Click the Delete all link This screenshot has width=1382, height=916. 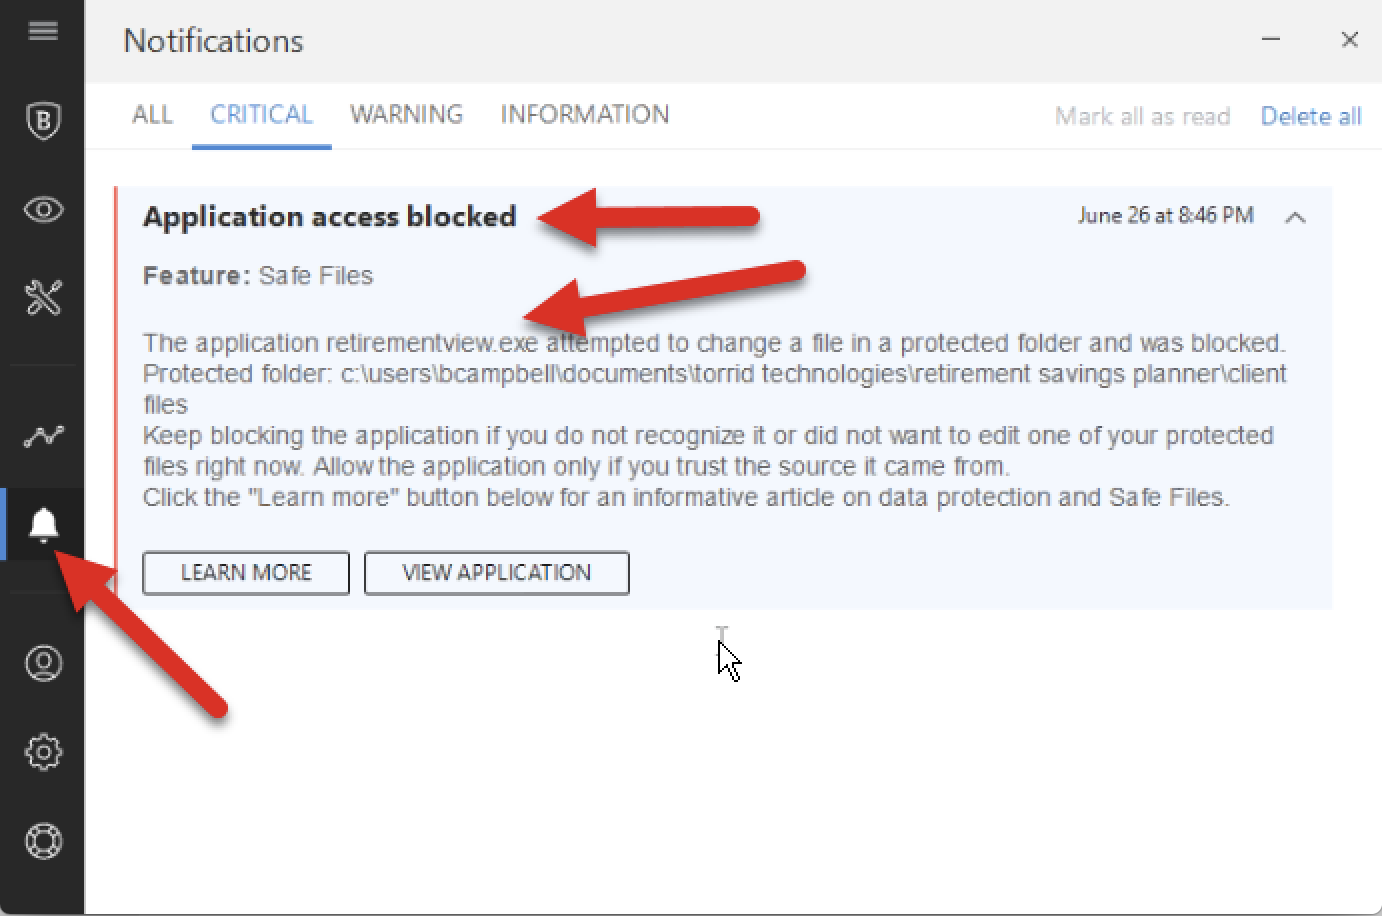(1311, 116)
